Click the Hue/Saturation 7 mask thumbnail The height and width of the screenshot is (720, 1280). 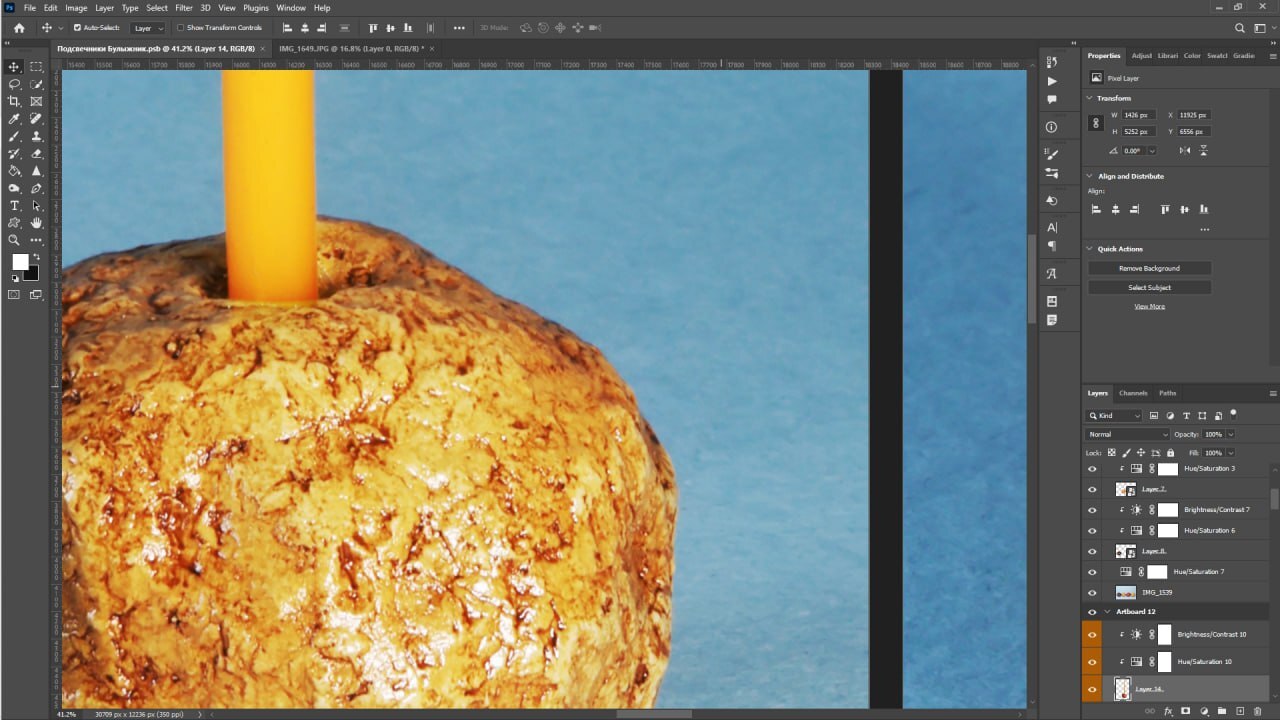coord(1157,572)
